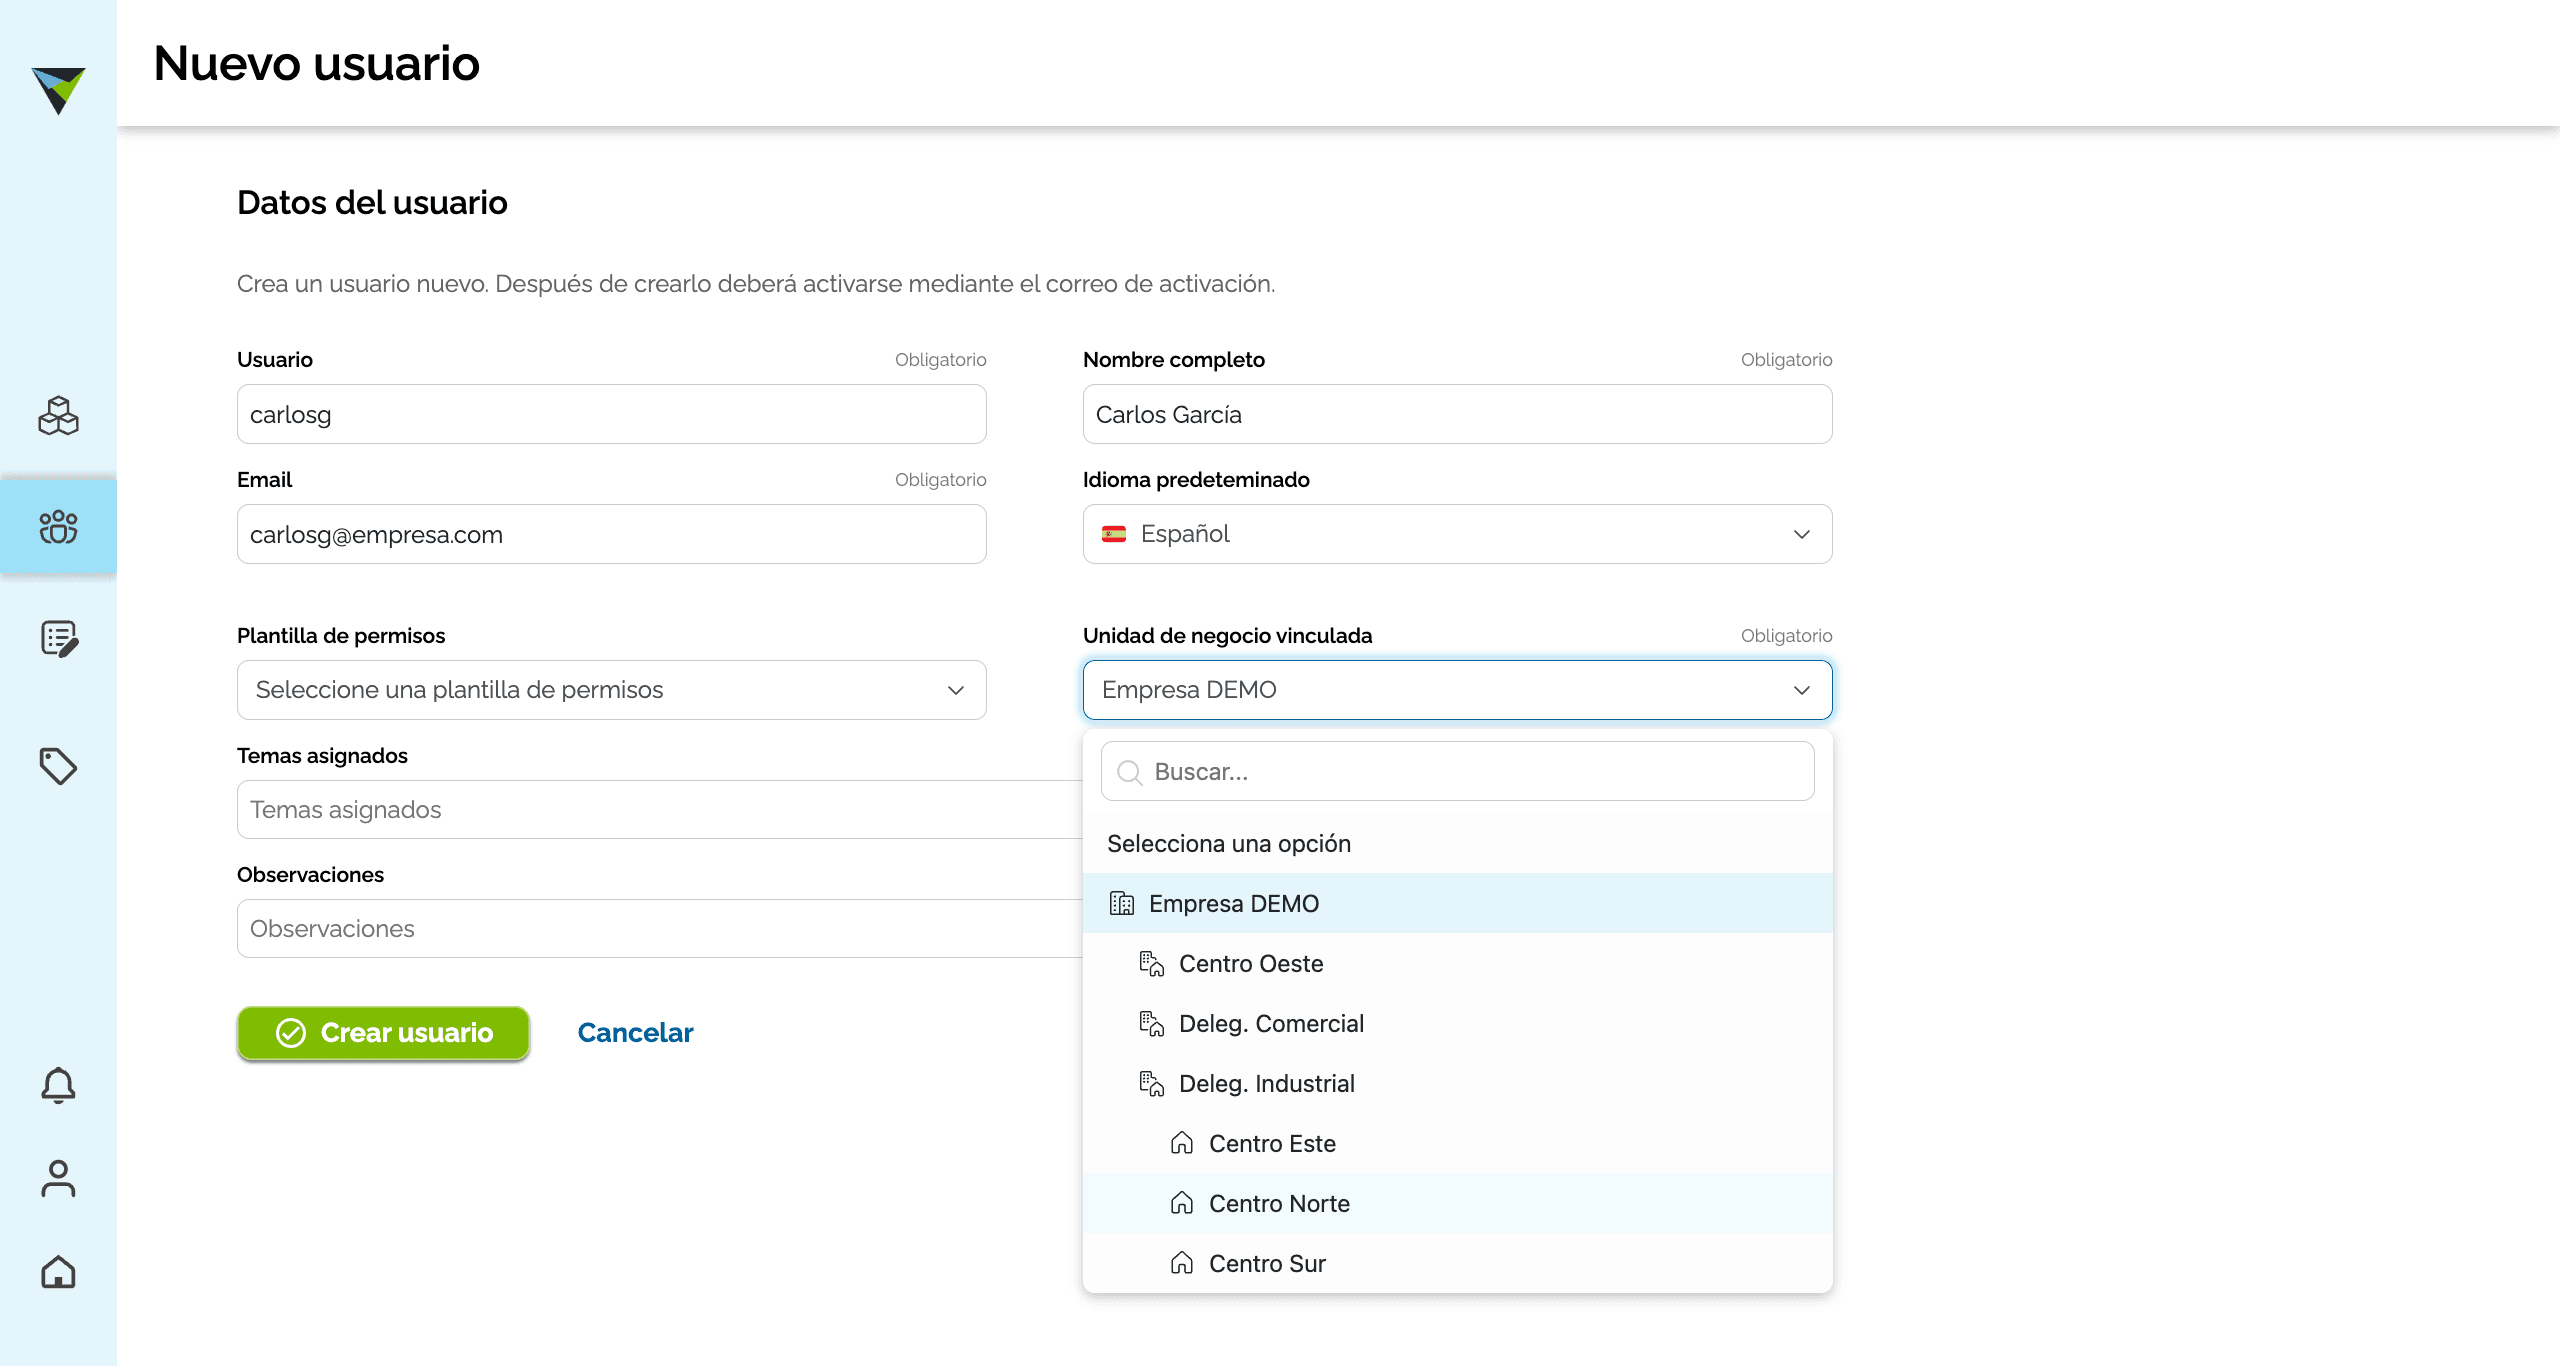This screenshot has height=1366, width=2560.
Task: Click the 'Selecciona una opción' text
Action: (x=1229, y=843)
